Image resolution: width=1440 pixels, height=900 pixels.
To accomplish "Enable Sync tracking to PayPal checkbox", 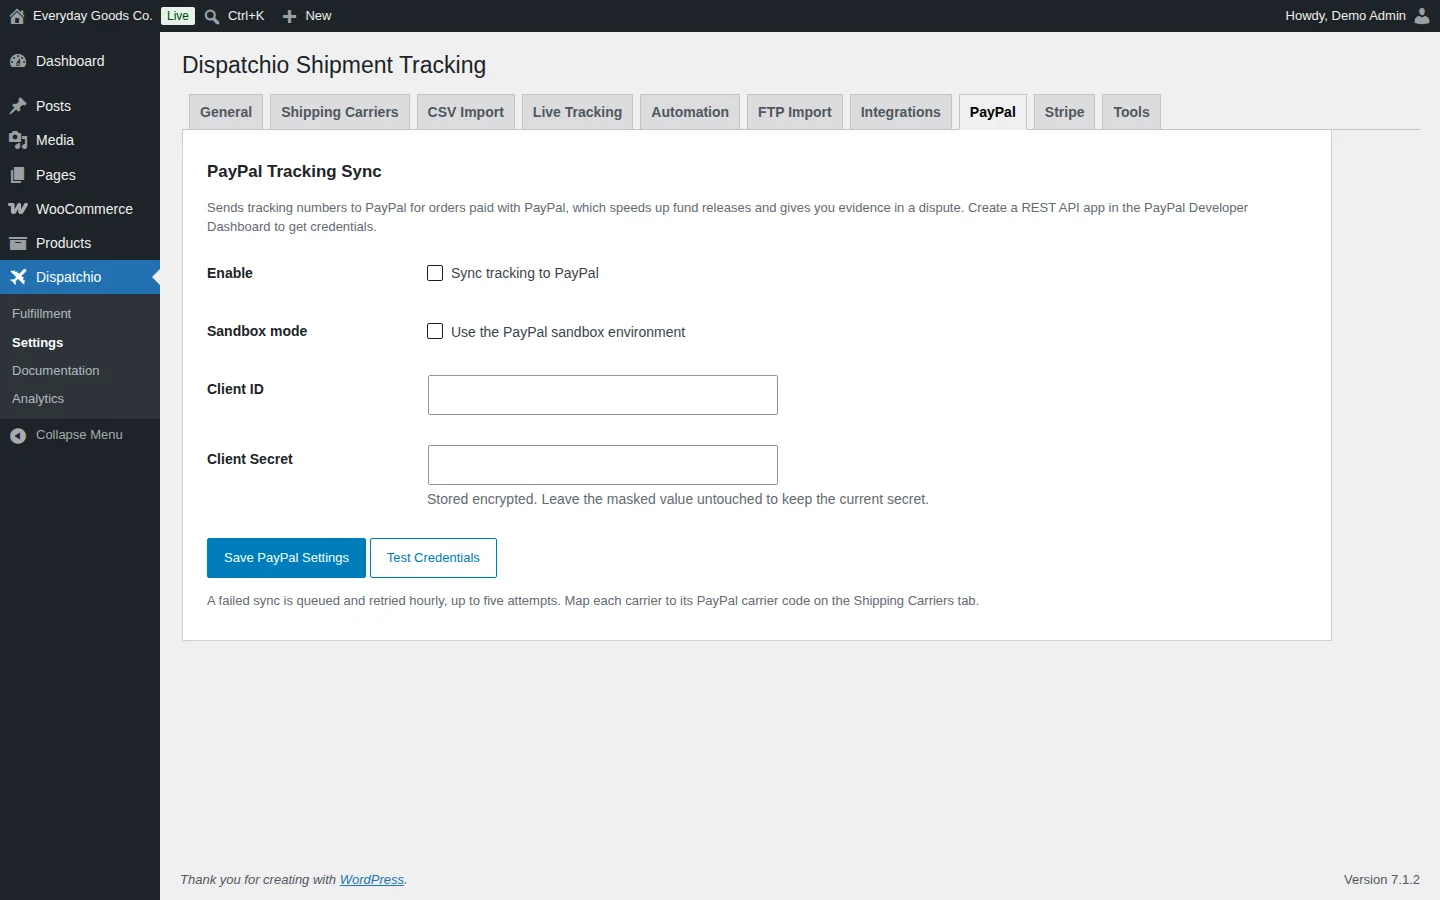I will [x=435, y=273].
